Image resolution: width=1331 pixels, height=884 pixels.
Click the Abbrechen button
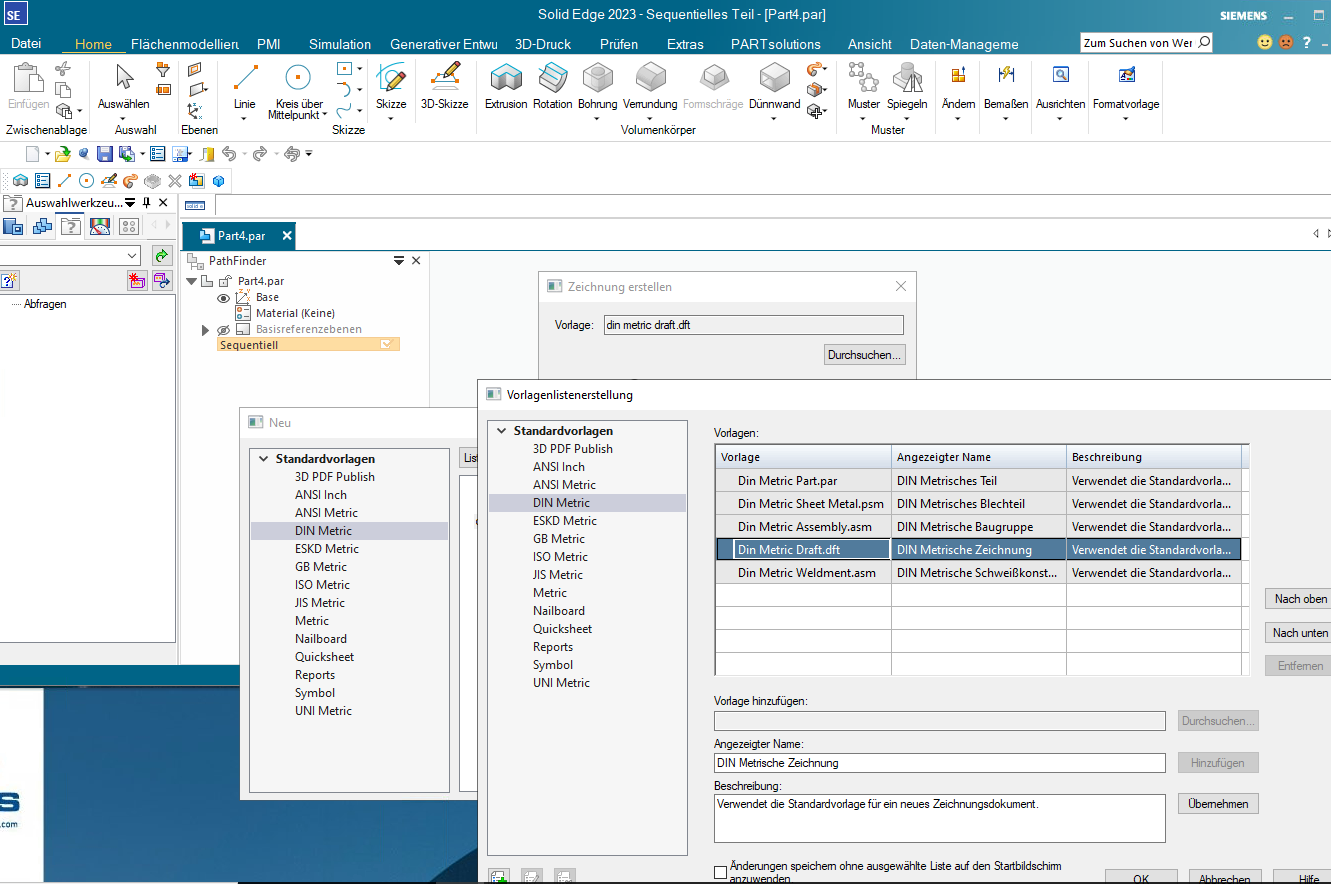pos(1225,877)
